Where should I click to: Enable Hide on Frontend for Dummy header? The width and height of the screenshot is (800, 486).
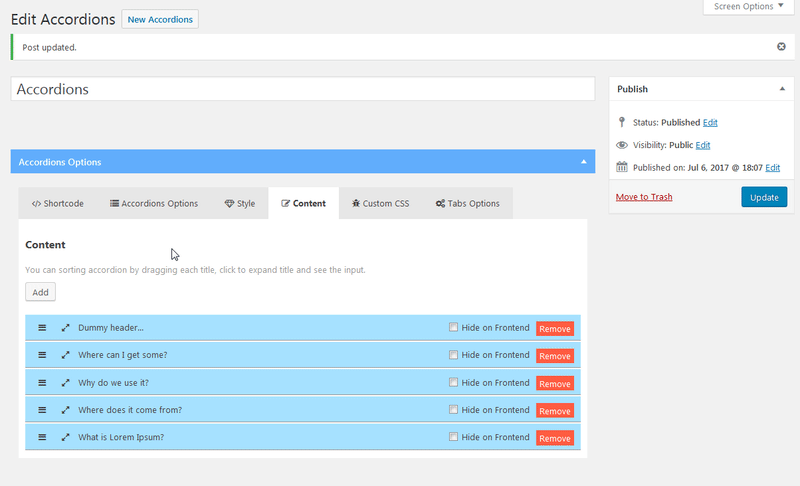[x=454, y=327]
